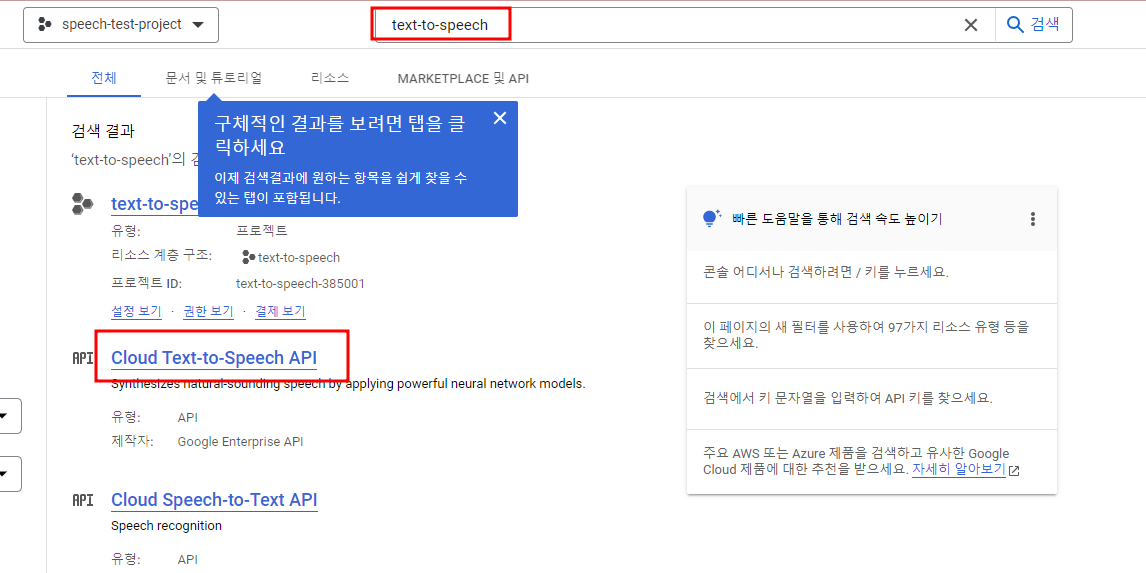This screenshot has width=1146, height=573.
Task: Click the project hexagon icon in the selector
Action: pos(45,25)
